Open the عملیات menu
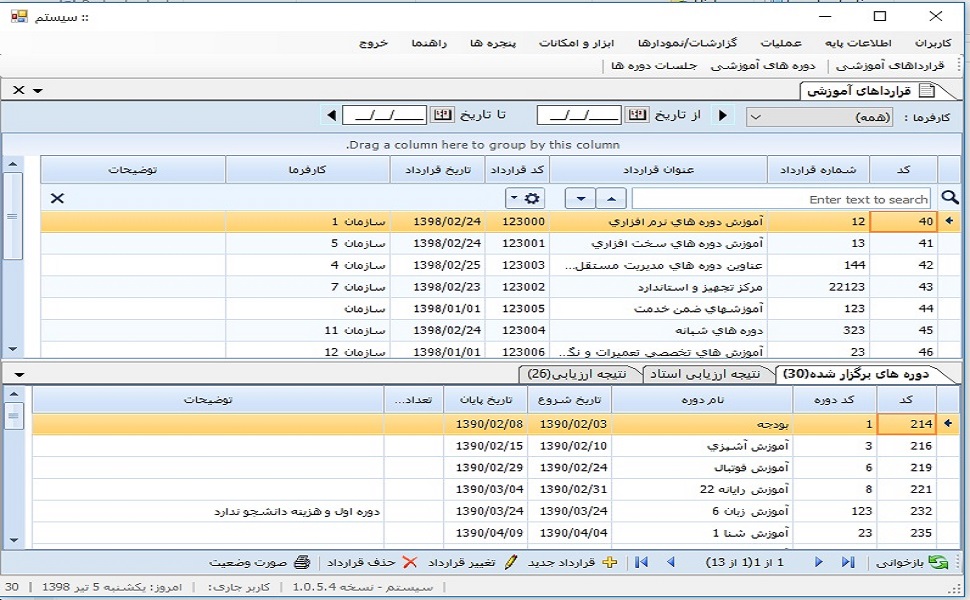Image resolution: width=970 pixels, height=600 pixels. click(781, 43)
